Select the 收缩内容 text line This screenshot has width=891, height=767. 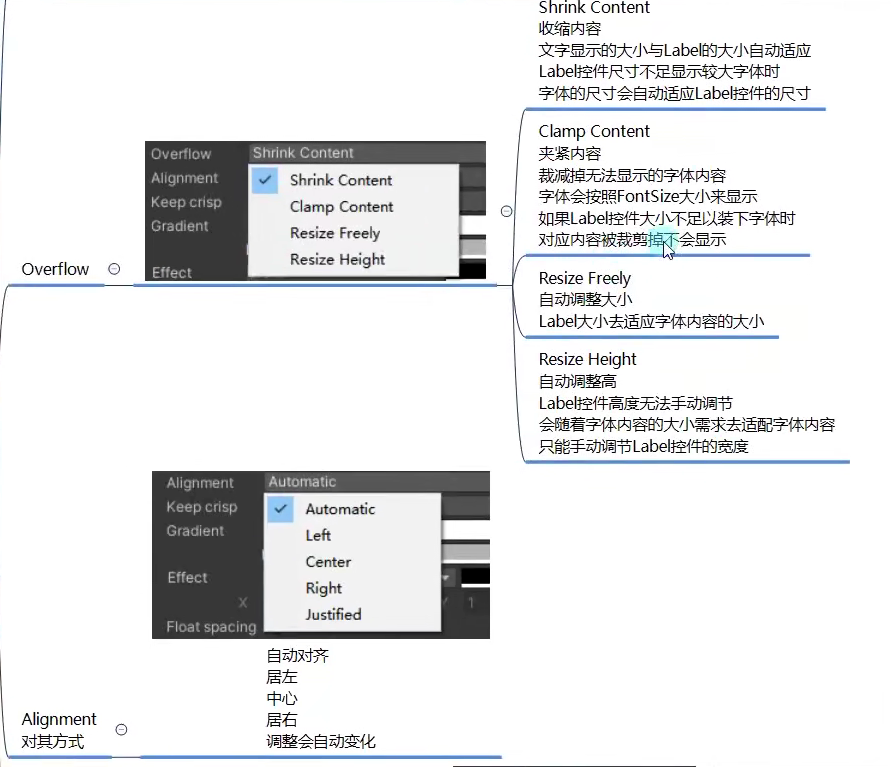point(569,29)
